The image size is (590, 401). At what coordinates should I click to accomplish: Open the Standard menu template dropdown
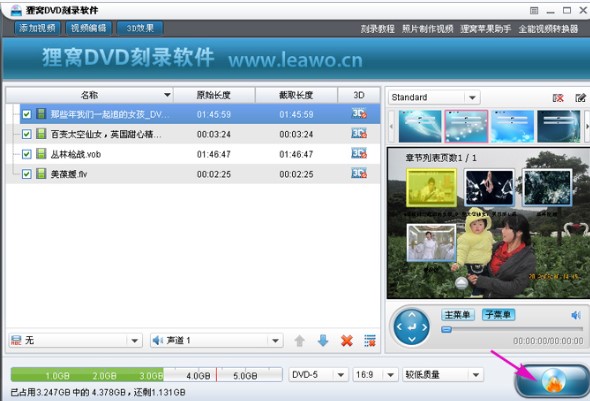point(434,97)
